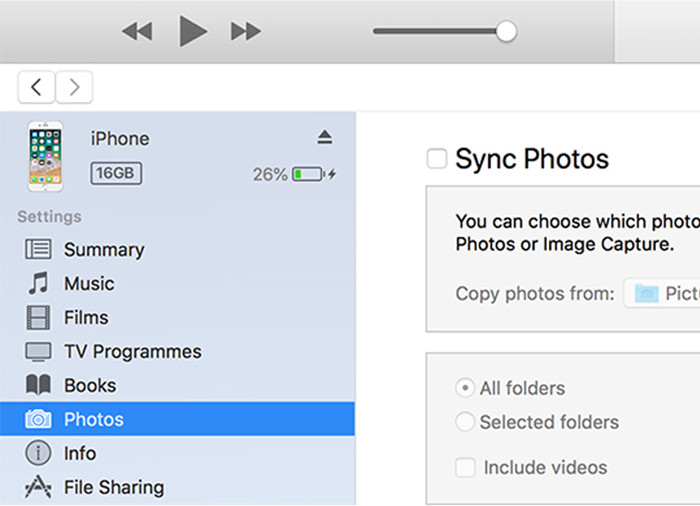Open the Music settings section
The height and width of the screenshot is (506, 700).
[x=178, y=284]
